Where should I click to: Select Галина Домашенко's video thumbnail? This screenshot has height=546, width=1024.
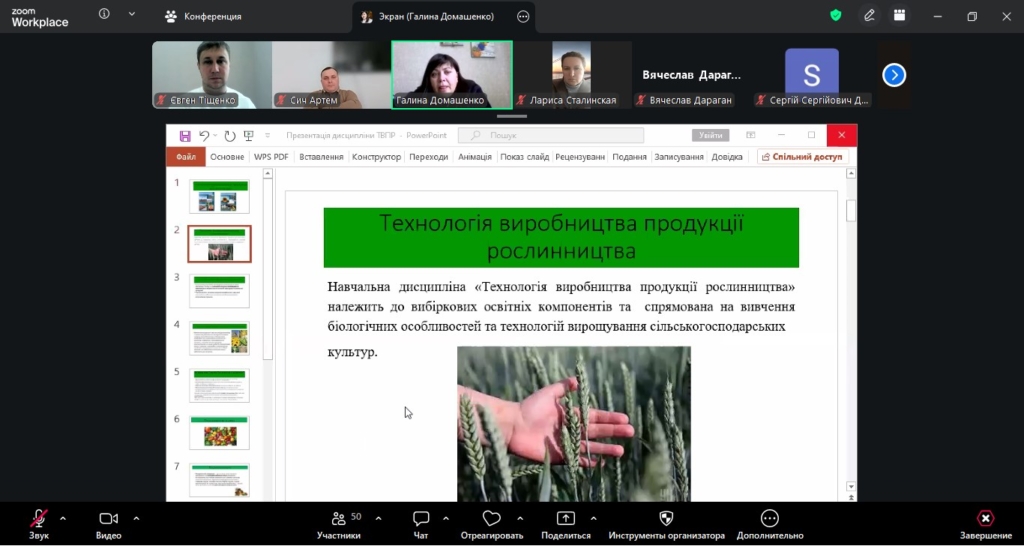click(x=451, y=74)
